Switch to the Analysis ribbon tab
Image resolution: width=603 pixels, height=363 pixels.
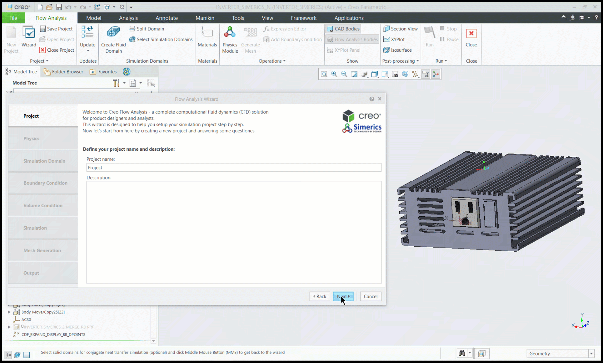(128, 18)
